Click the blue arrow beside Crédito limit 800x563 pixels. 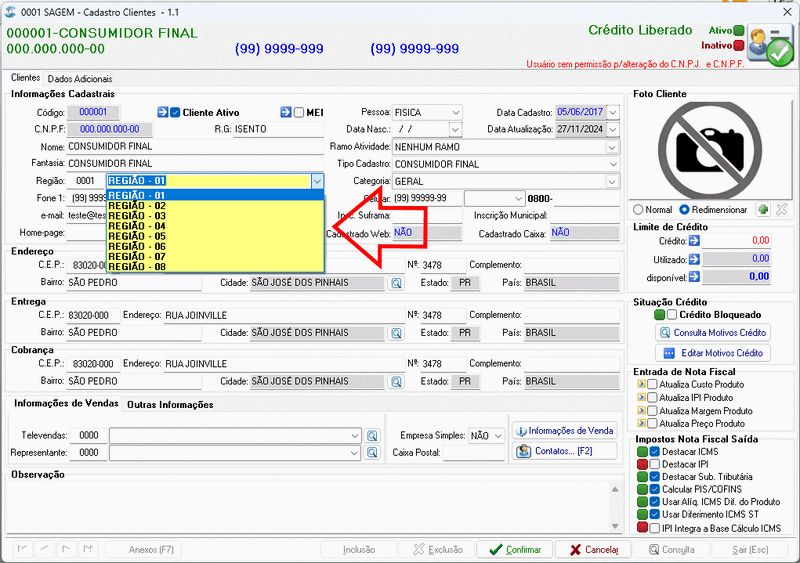[694, 240]
